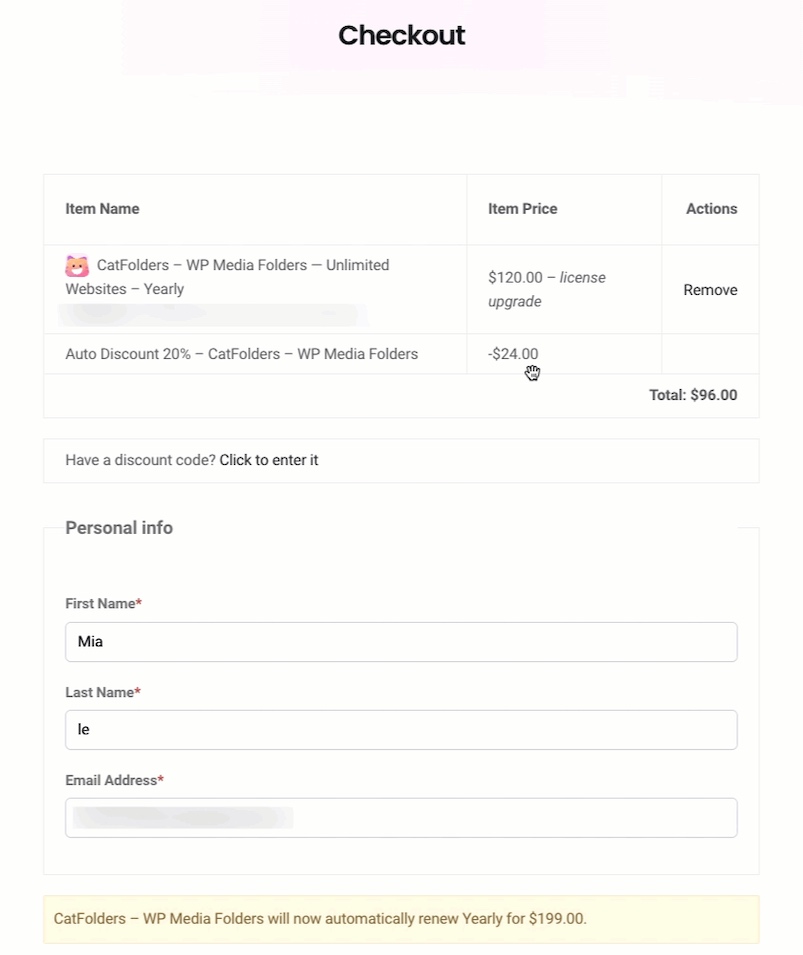Screen dimensions: 803x955
Task: Click the Item Price column header
Action: coord(523,209)
